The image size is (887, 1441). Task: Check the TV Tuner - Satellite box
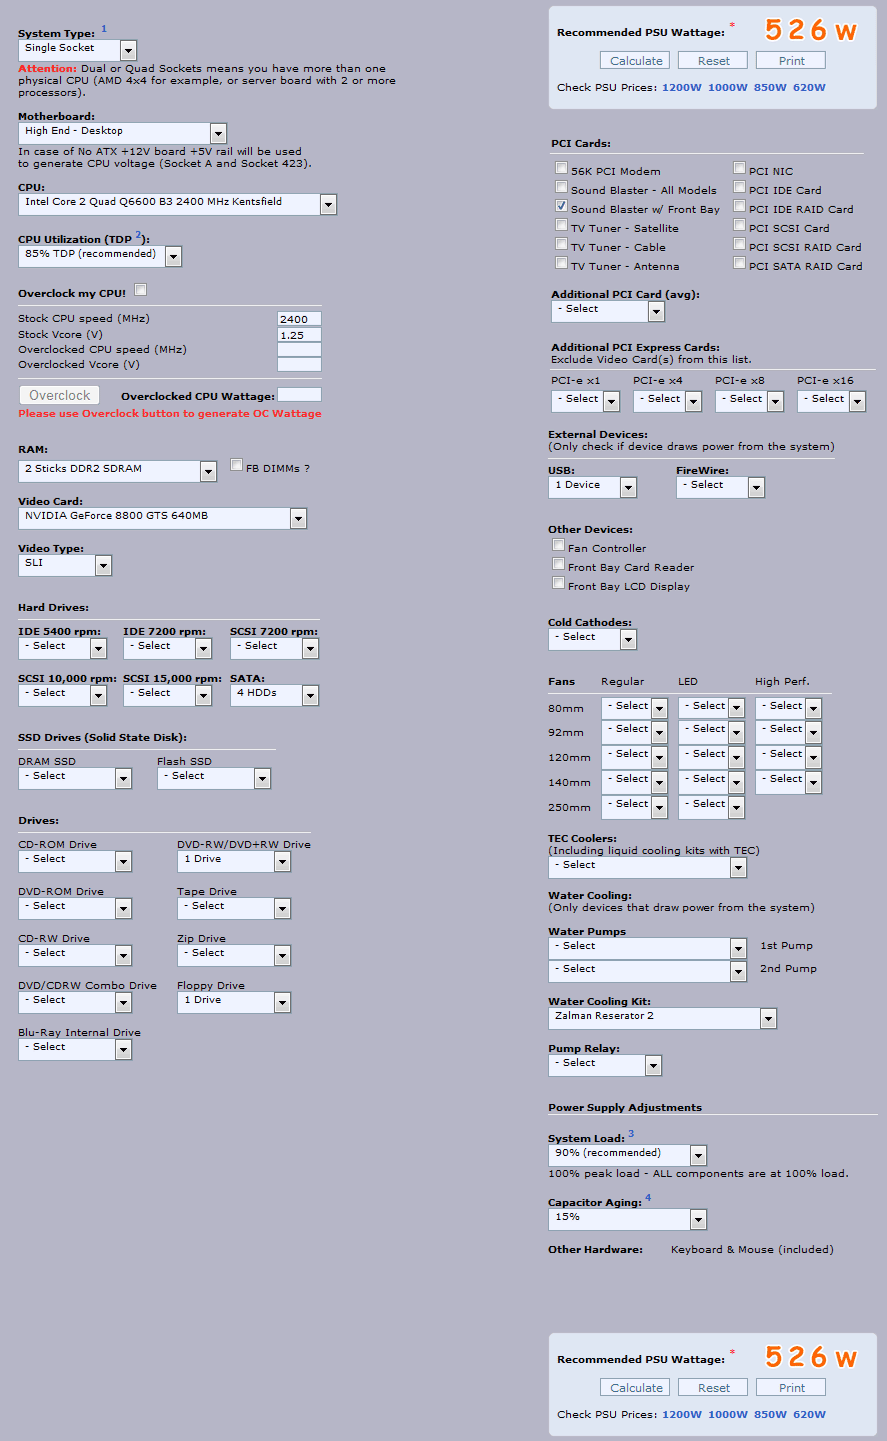561,225
